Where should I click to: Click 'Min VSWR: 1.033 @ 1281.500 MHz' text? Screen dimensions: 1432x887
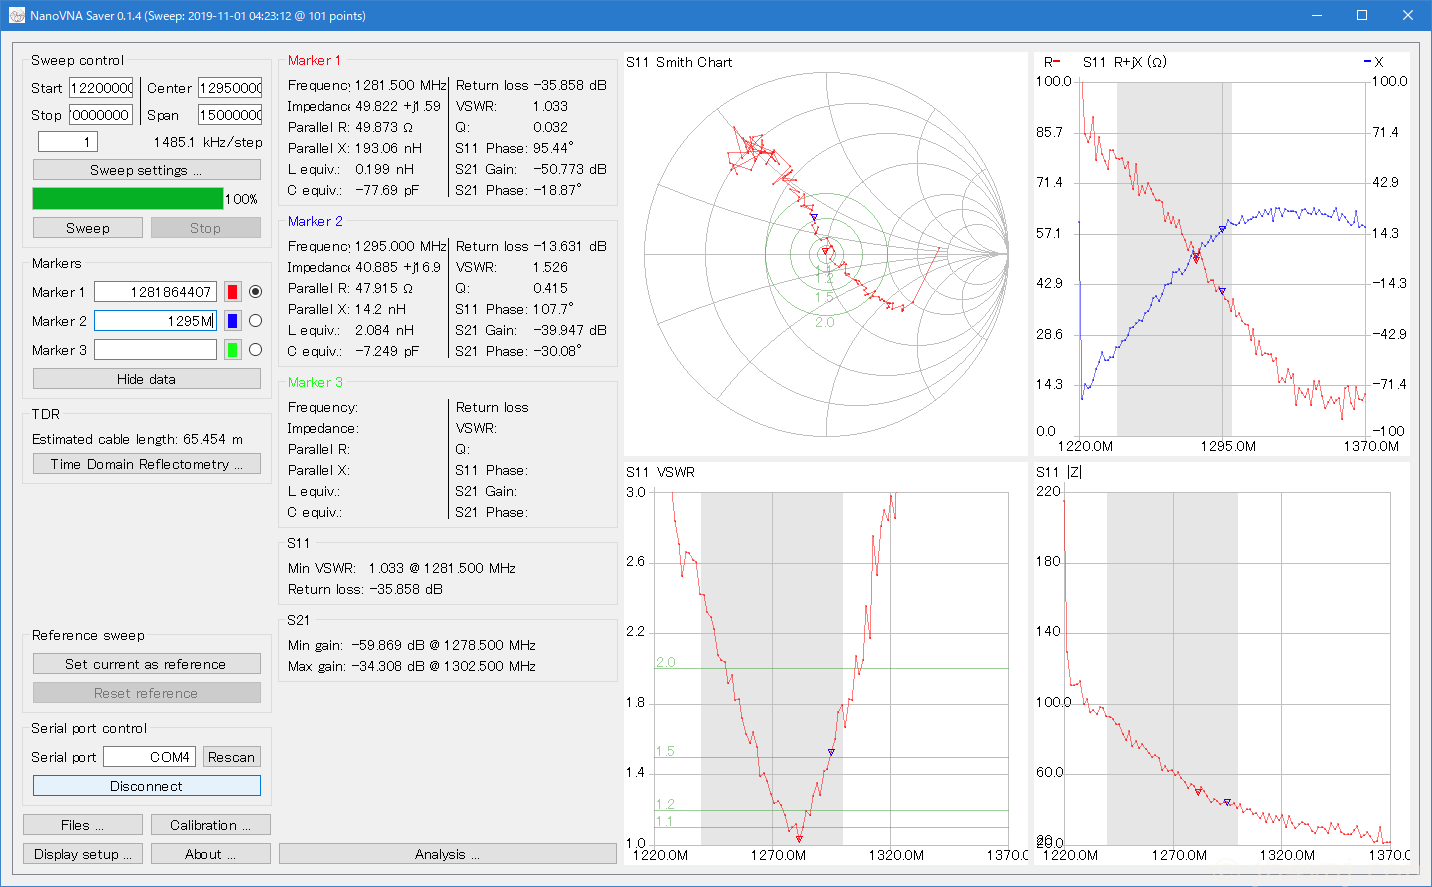402,568
